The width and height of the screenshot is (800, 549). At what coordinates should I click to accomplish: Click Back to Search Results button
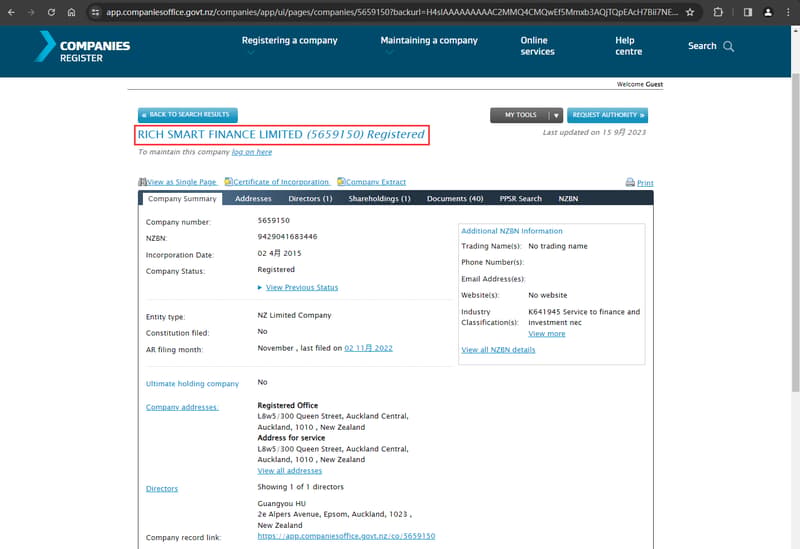(x=188, y=115)
